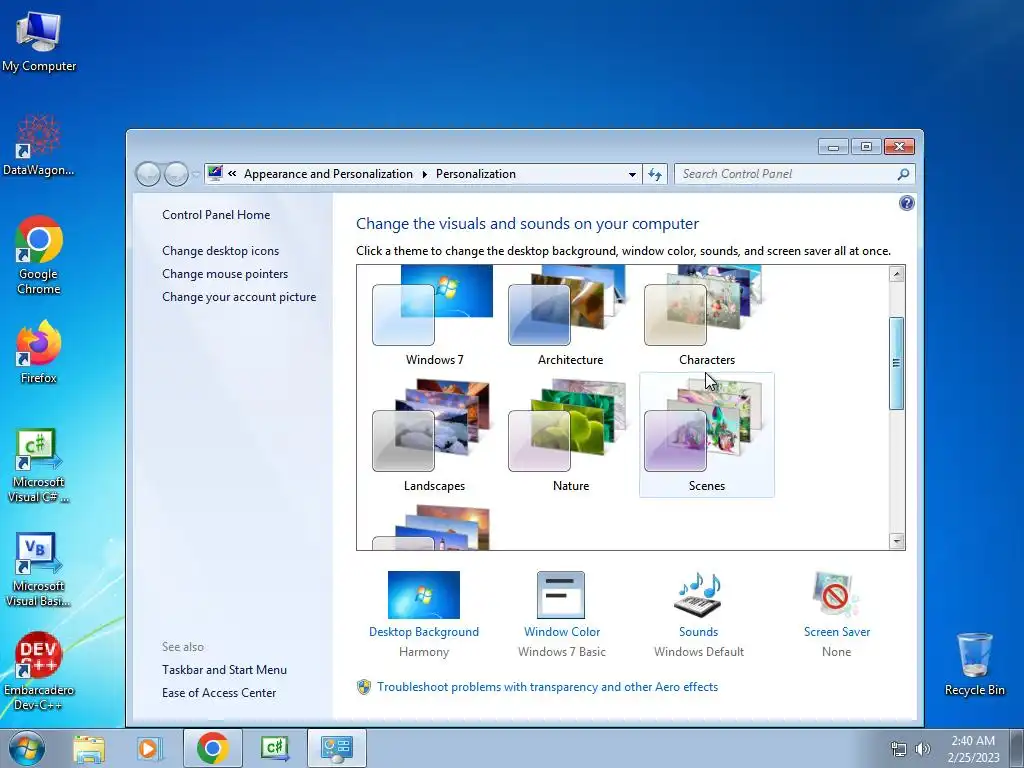1024x768 pixels.
Task: Troubleshoot problems with transparency and Aero effects
Action: point(547,687)
